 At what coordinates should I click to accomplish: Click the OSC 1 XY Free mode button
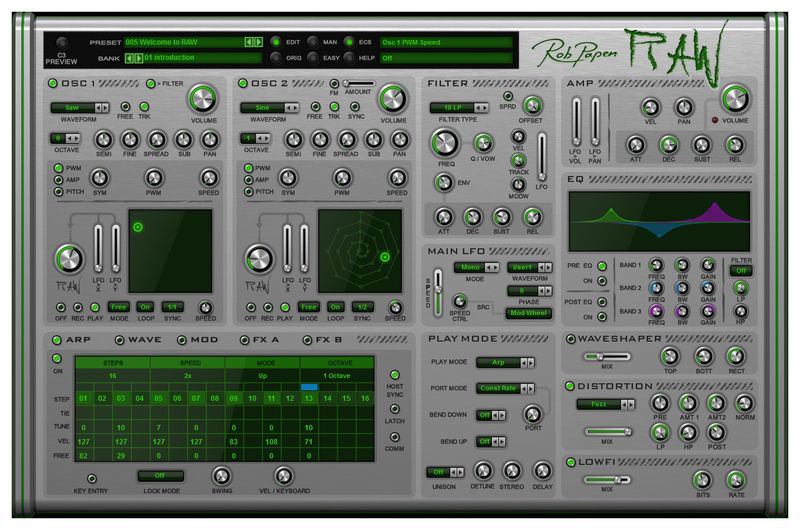(x=119, y=307)
